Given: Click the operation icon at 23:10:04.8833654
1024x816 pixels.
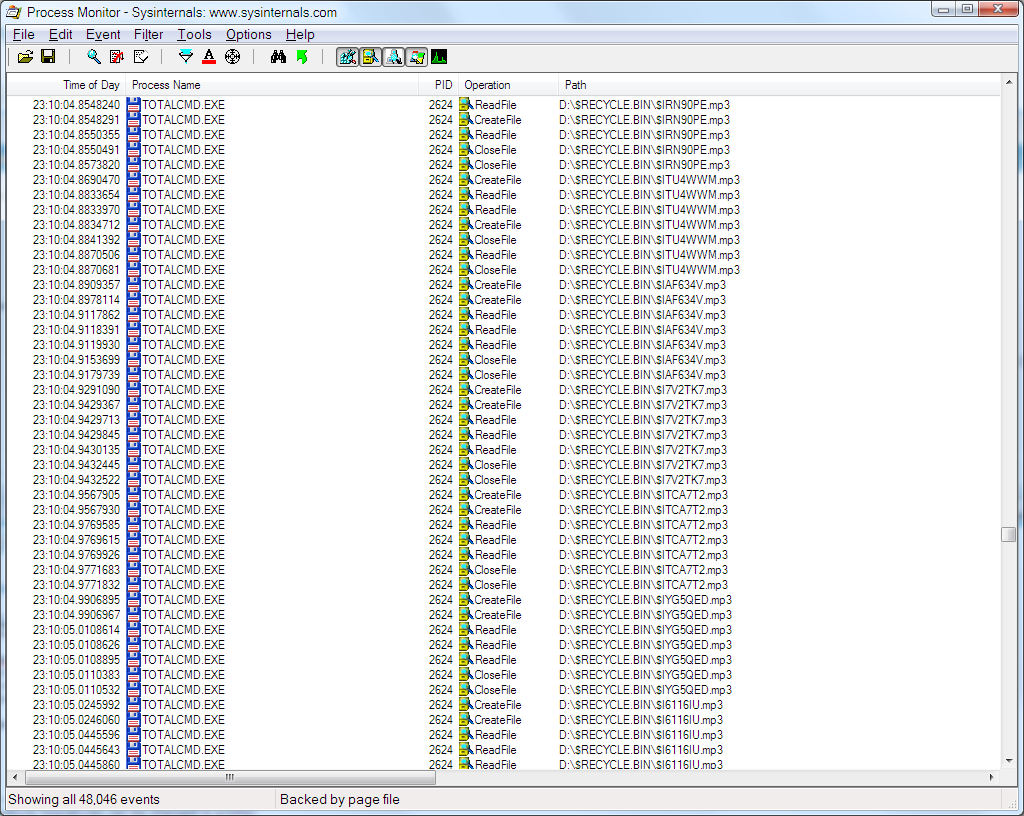Looking at the screenshot, I should (x=466, y=195).
